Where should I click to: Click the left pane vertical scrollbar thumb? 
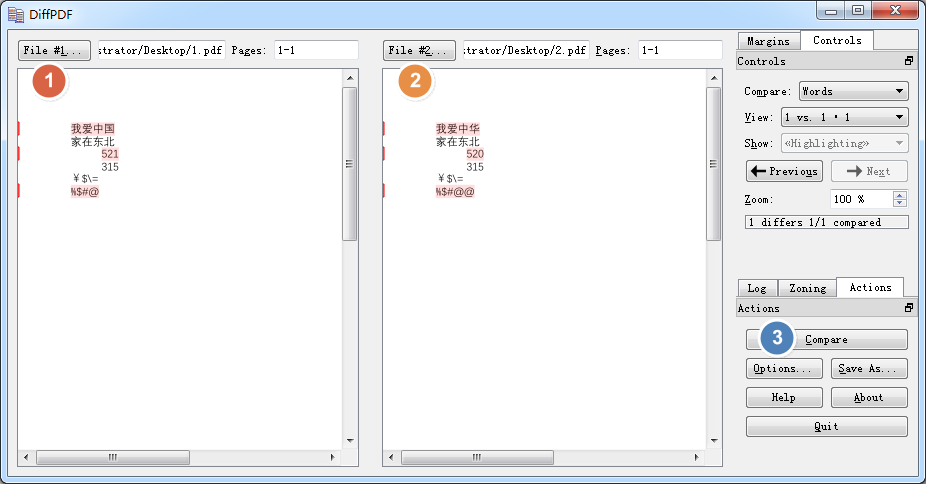(x=350, y=164)
